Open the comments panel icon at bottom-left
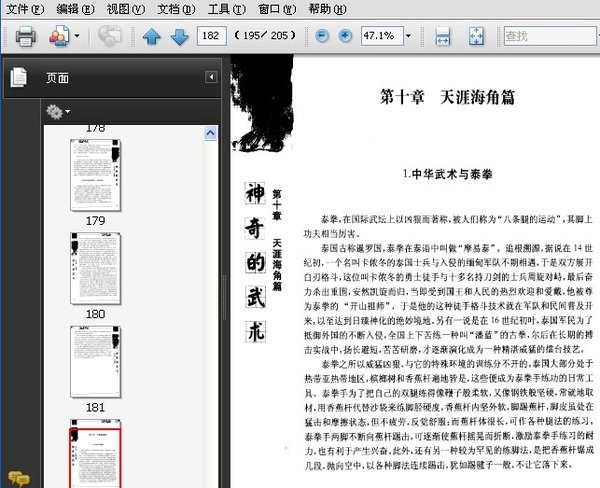This screenshot has width=600, height=488. tap(15, 477)
